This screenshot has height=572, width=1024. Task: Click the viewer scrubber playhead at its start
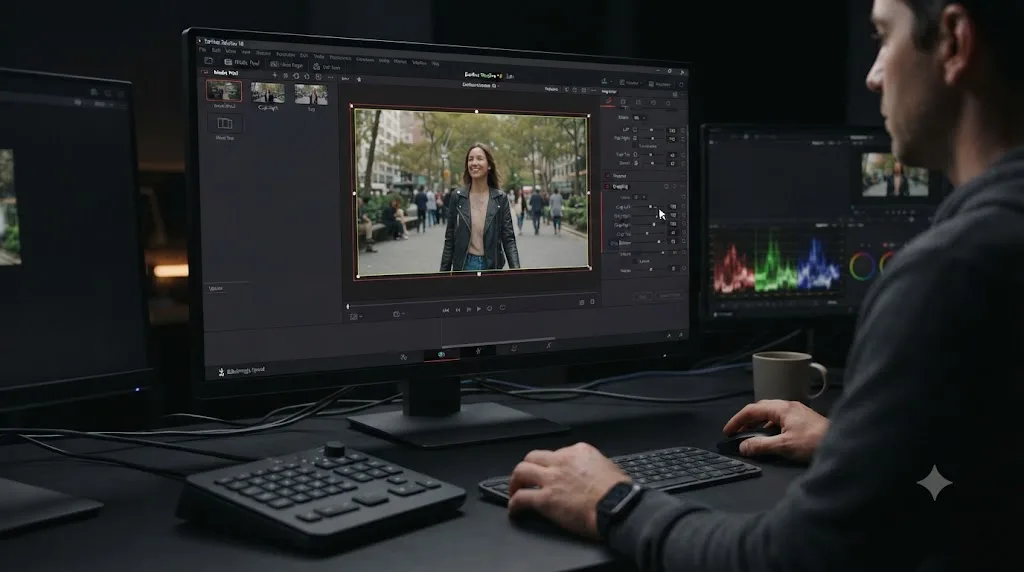point(347,306)
